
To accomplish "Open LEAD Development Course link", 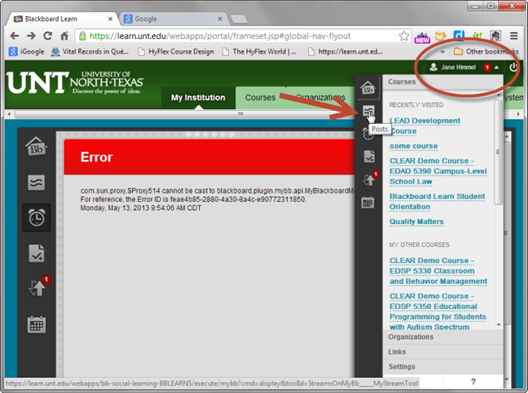I will click(425, 126).
